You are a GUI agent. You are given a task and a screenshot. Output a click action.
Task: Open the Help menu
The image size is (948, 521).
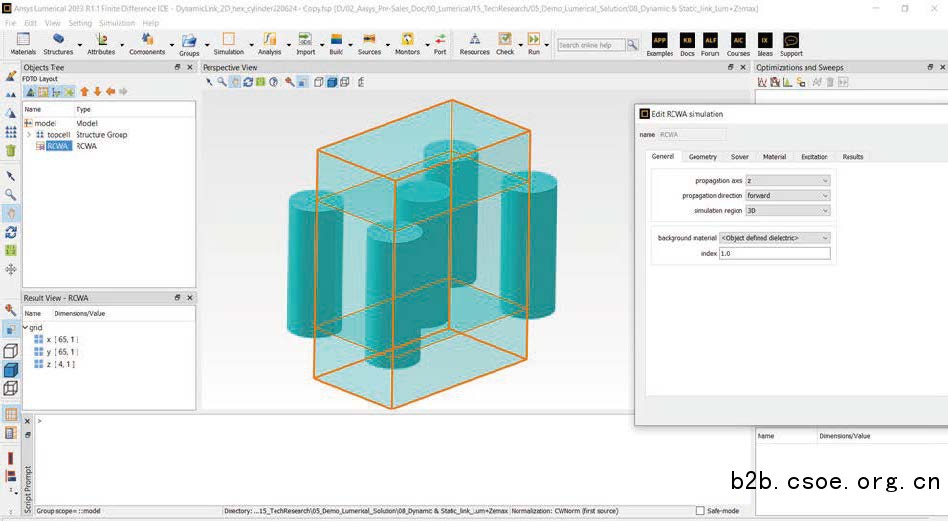(150, 23)
